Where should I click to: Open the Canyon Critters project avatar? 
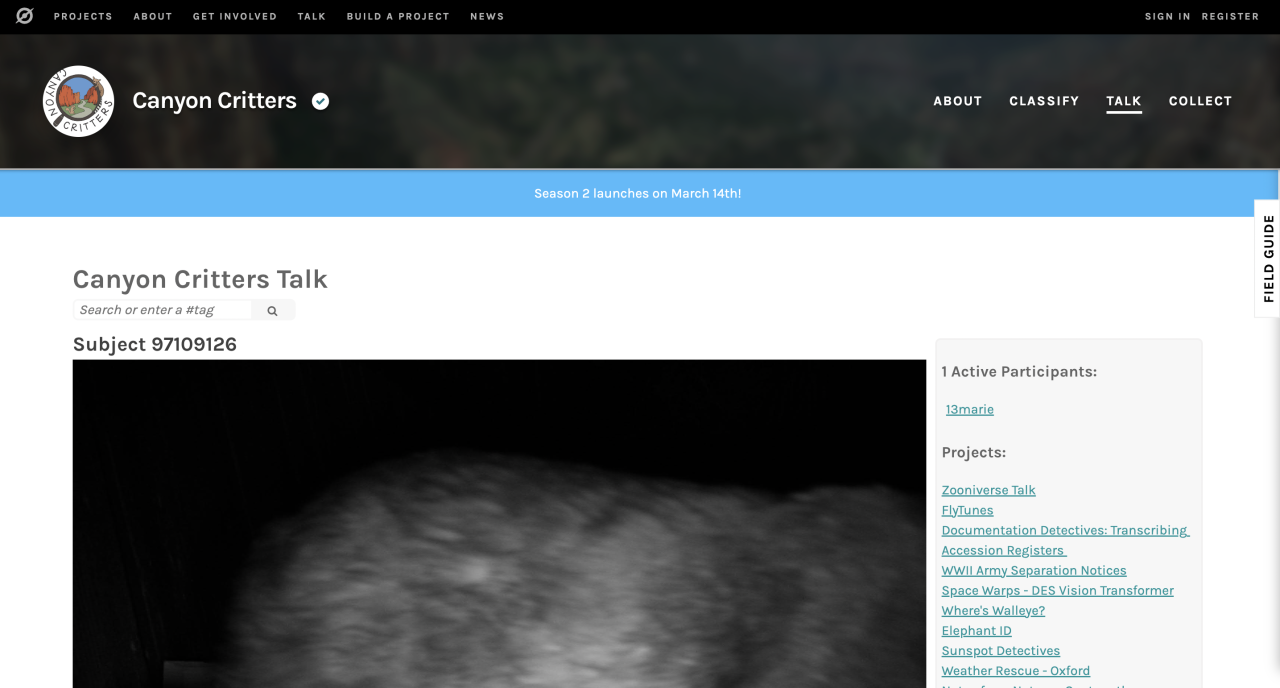coord(78,101)
